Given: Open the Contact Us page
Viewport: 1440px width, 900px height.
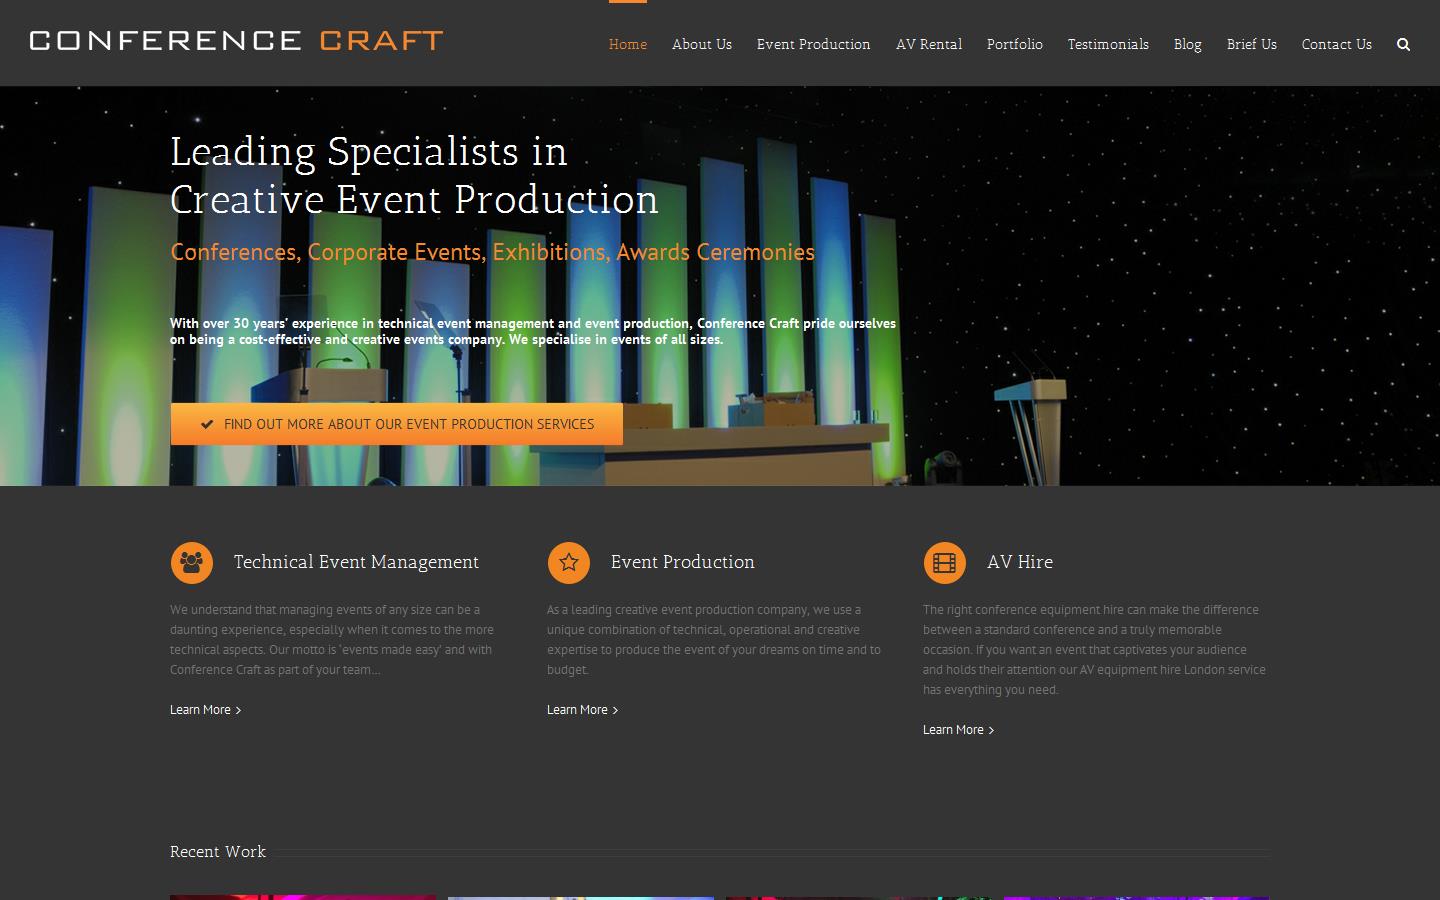Looking at the screenshot, I should click(x=1336, y=44).
